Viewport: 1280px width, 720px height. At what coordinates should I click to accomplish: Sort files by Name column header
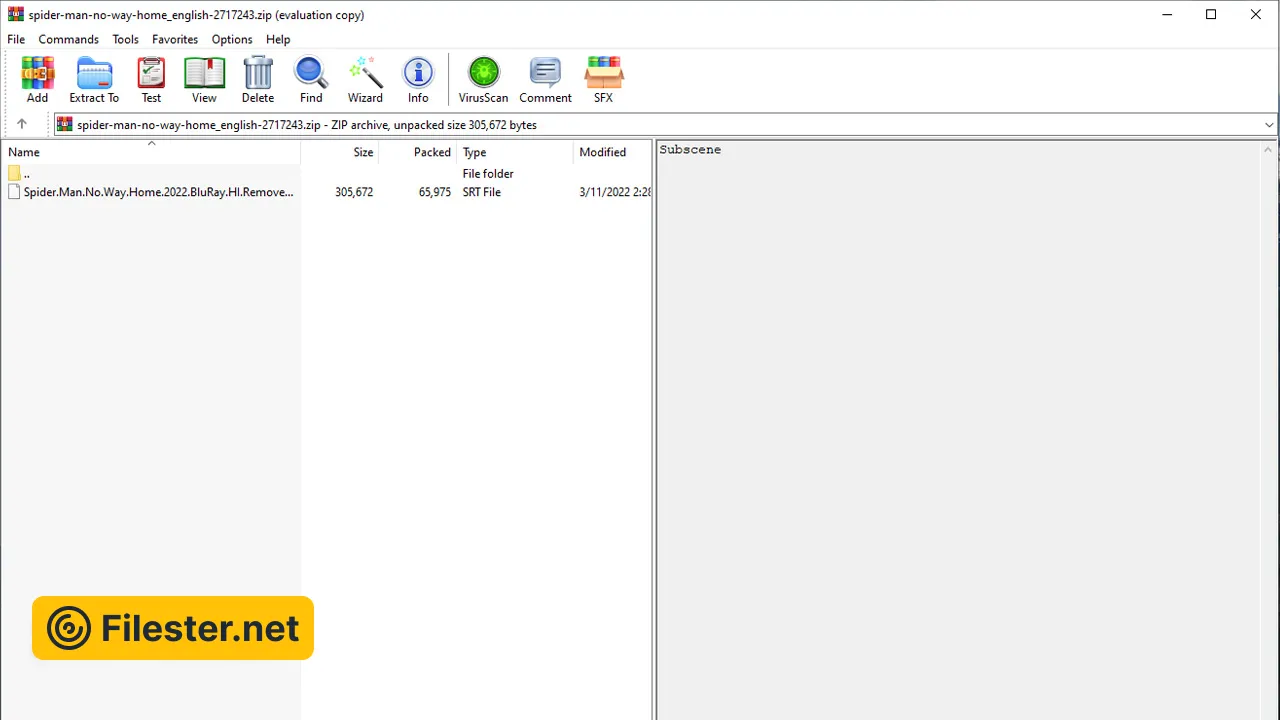(x=24, y=152)
